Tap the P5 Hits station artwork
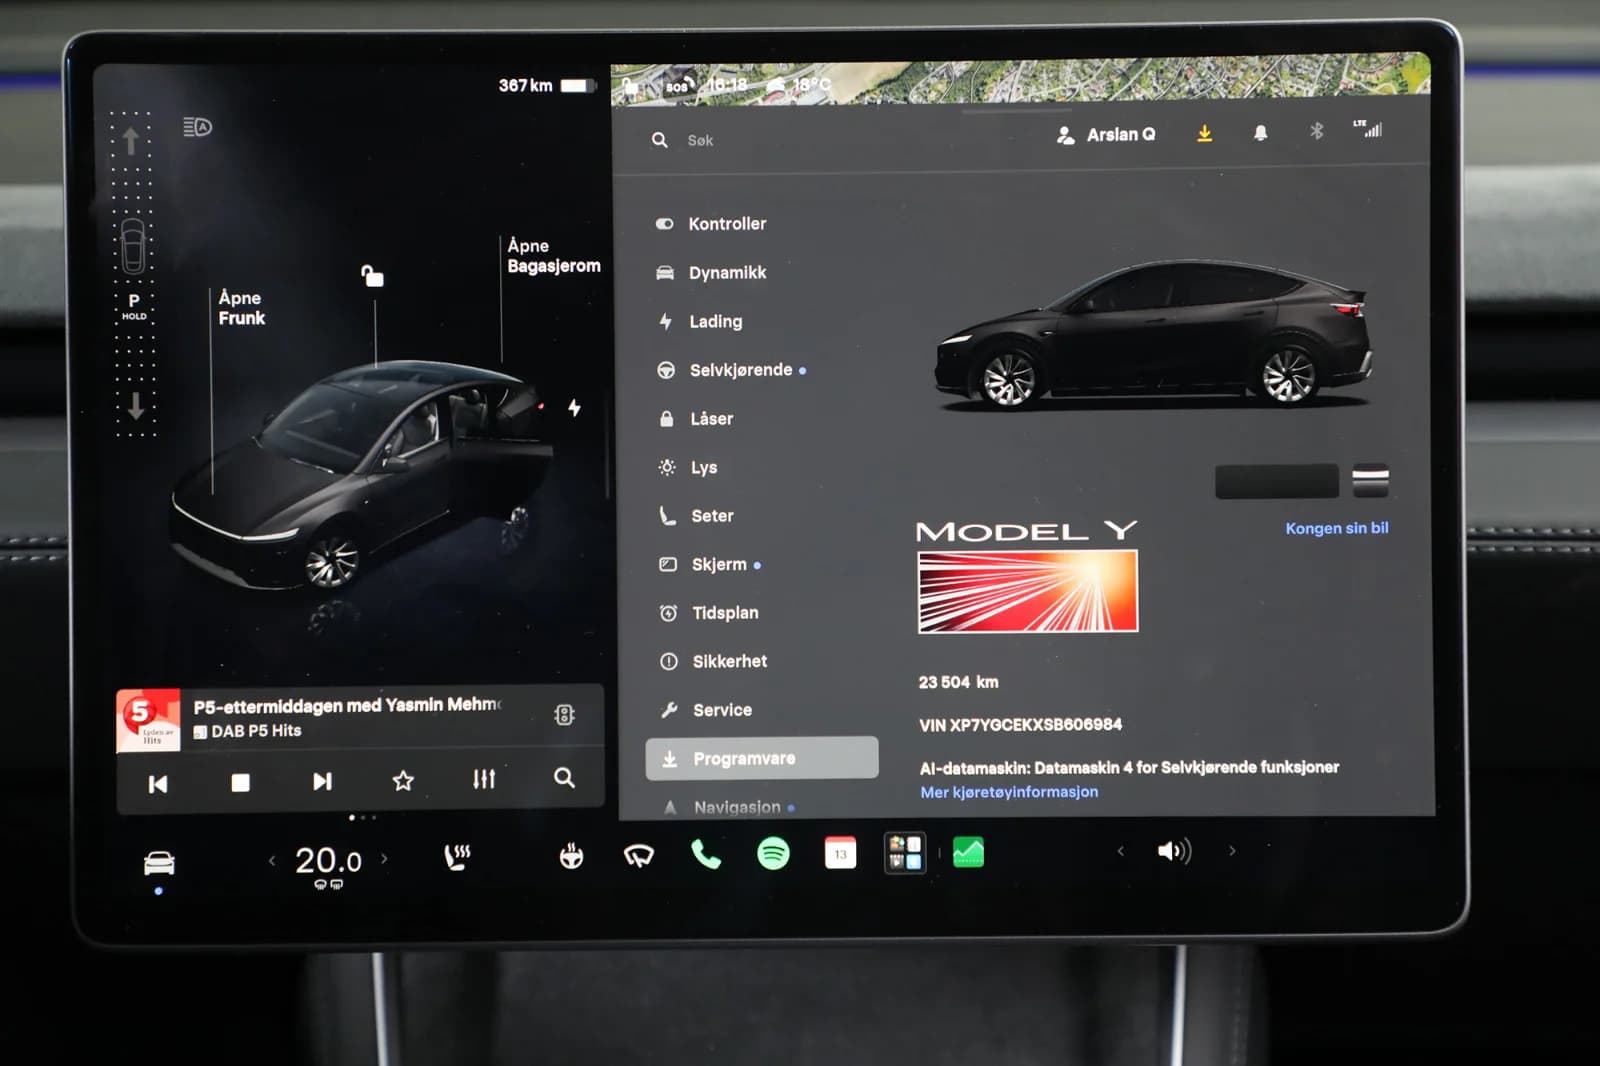The width and height of the screenshot is (1600, 1066). point(148,720)
